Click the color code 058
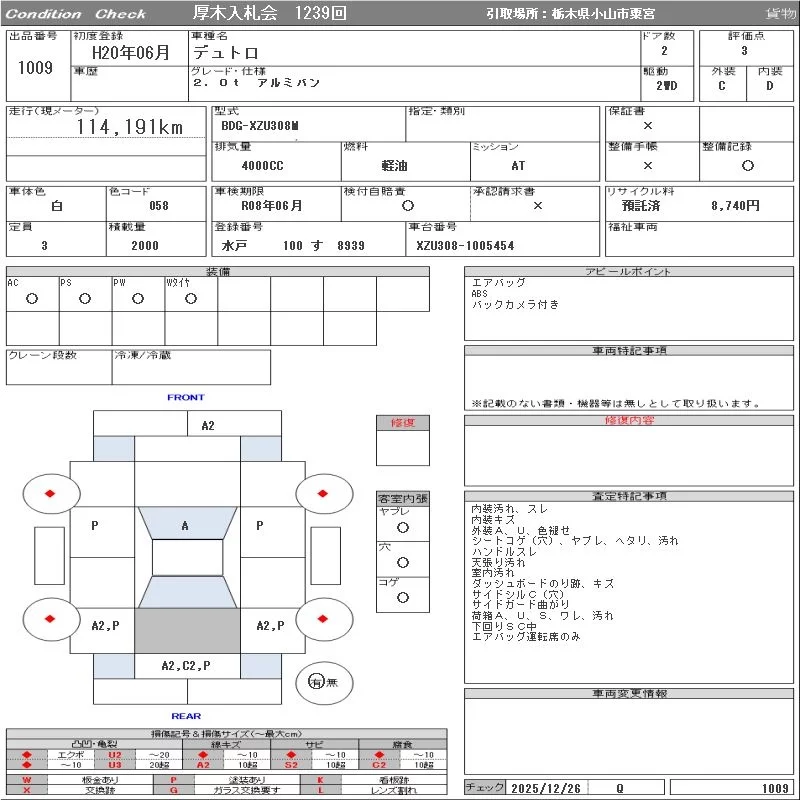 pos(159,206)
